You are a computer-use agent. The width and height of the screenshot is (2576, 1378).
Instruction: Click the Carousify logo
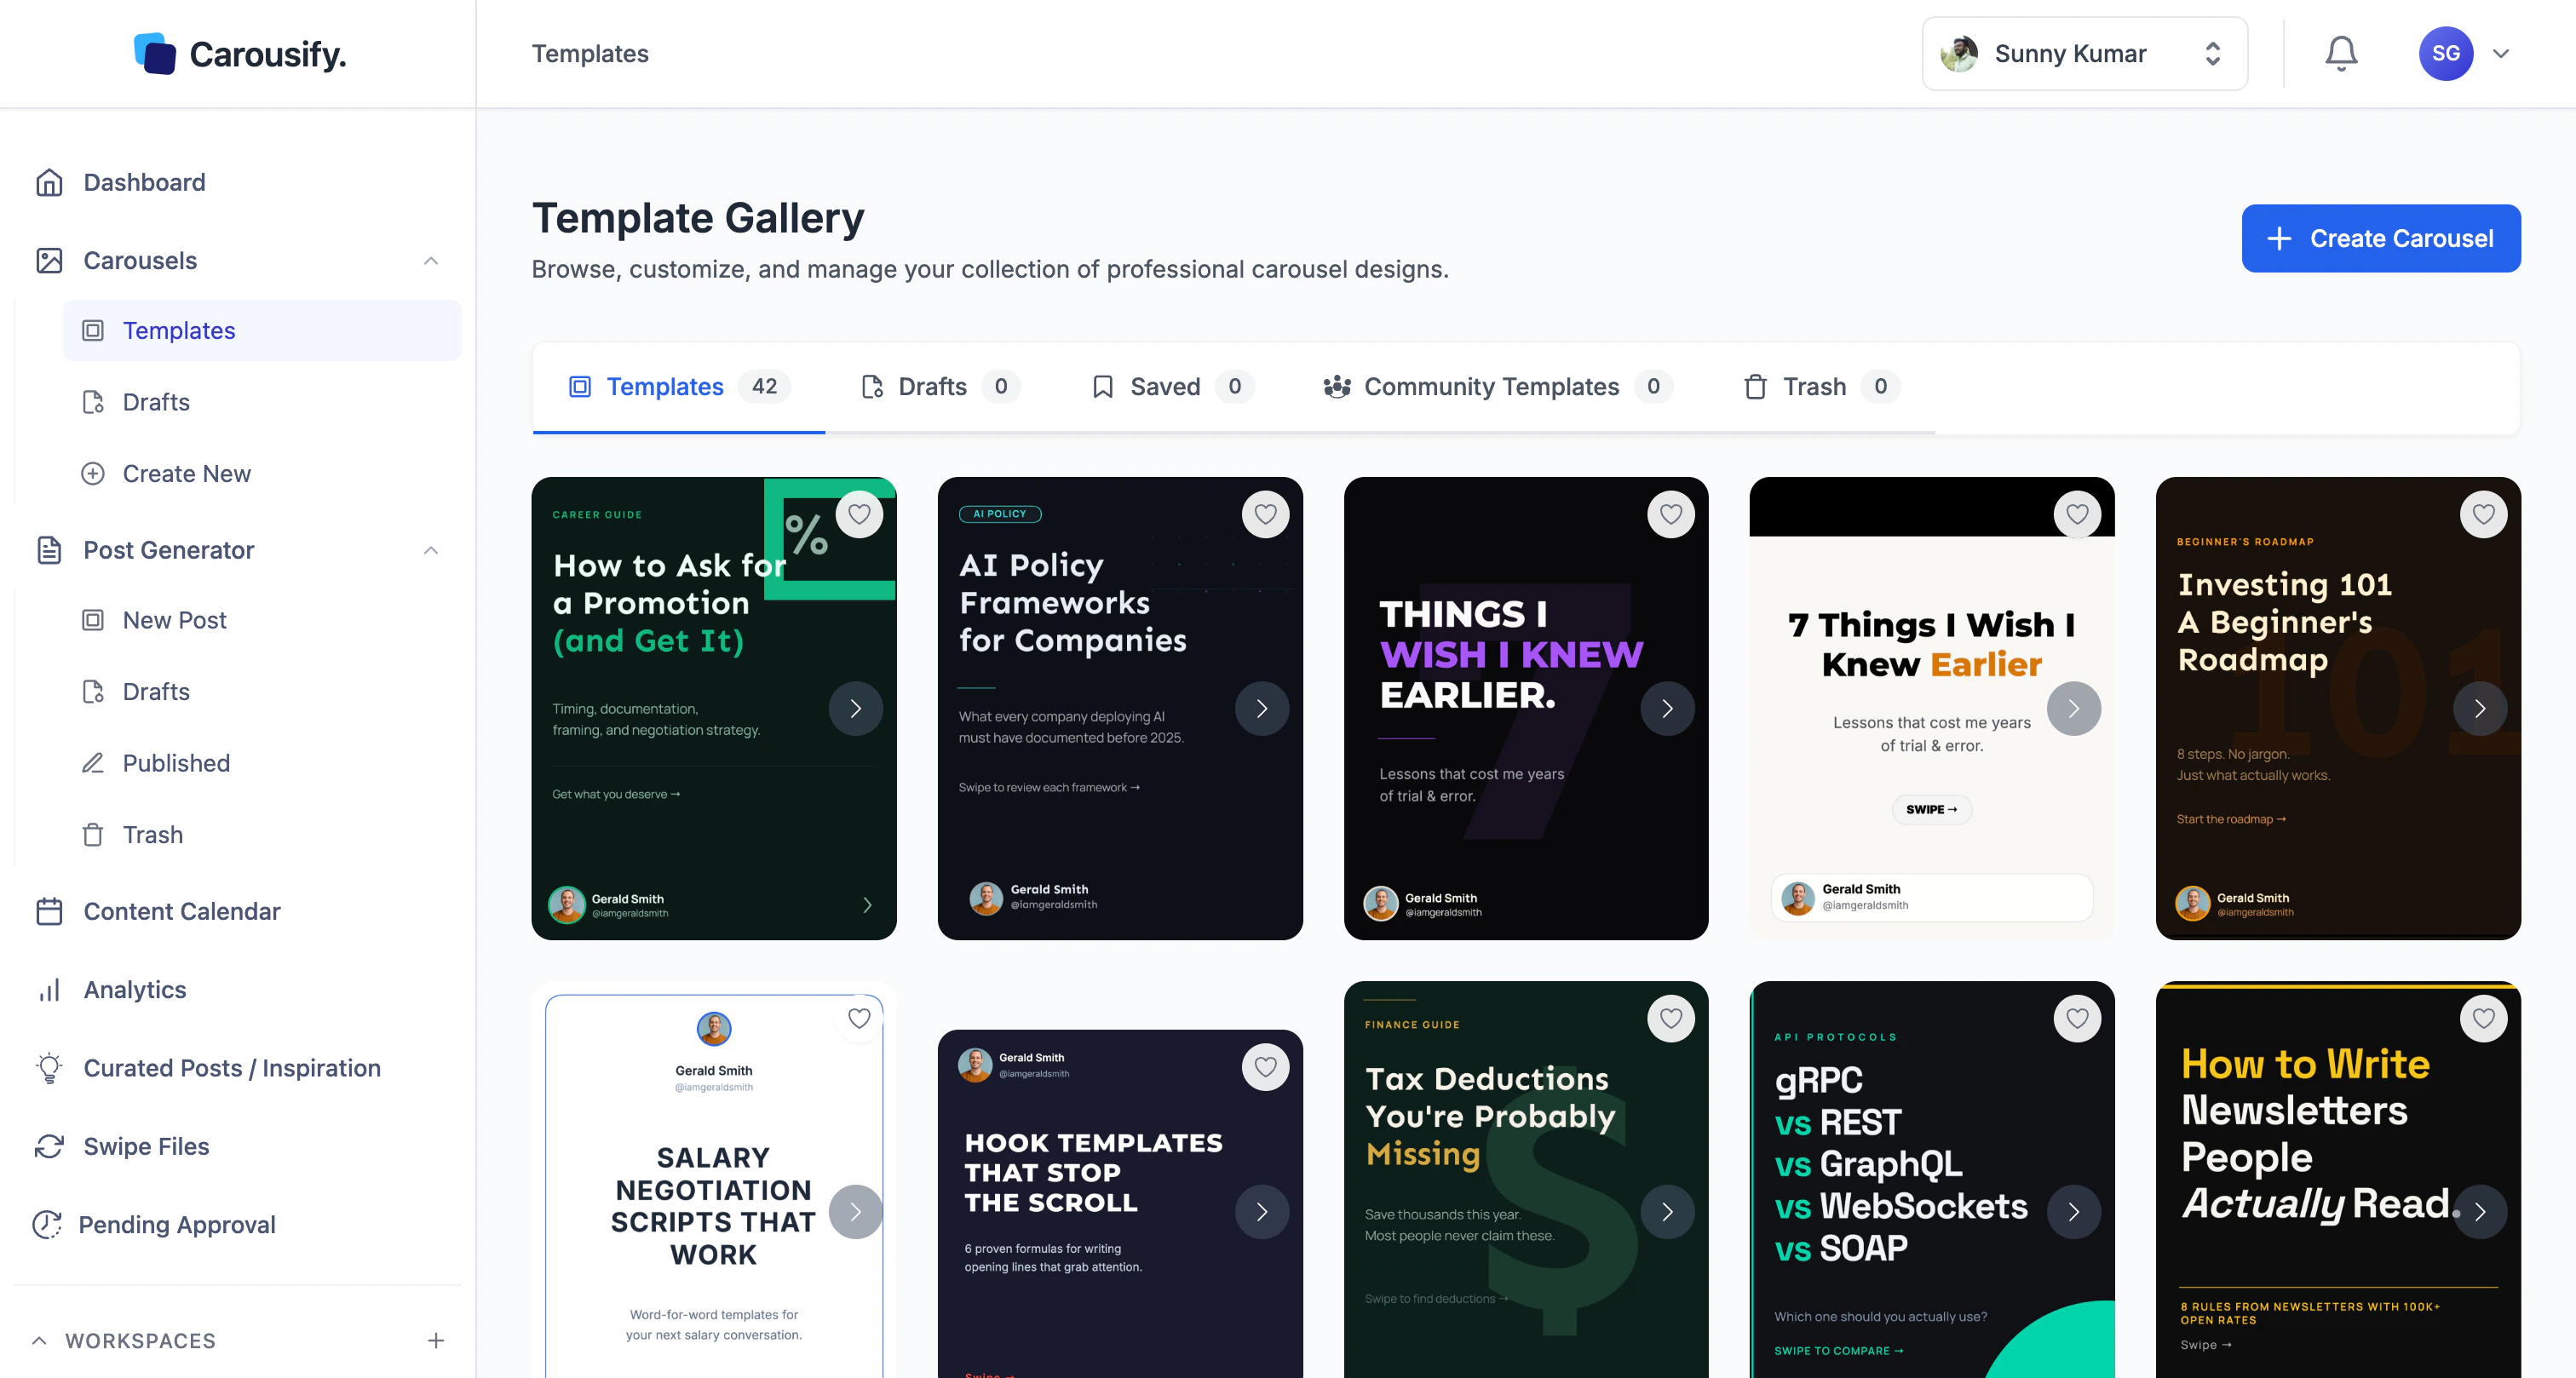[240, 54]
